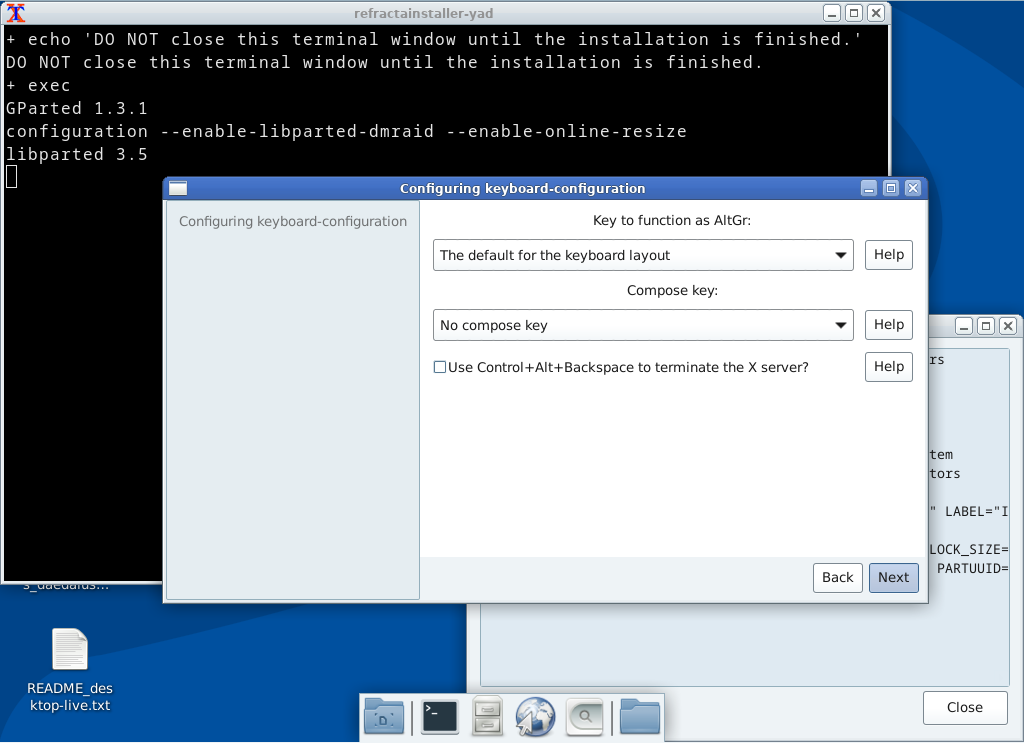Select Configuring keyboard-configuration in left sidebar
The image size is (1024, 743).
pyautogui.click(x=293, y=221)
